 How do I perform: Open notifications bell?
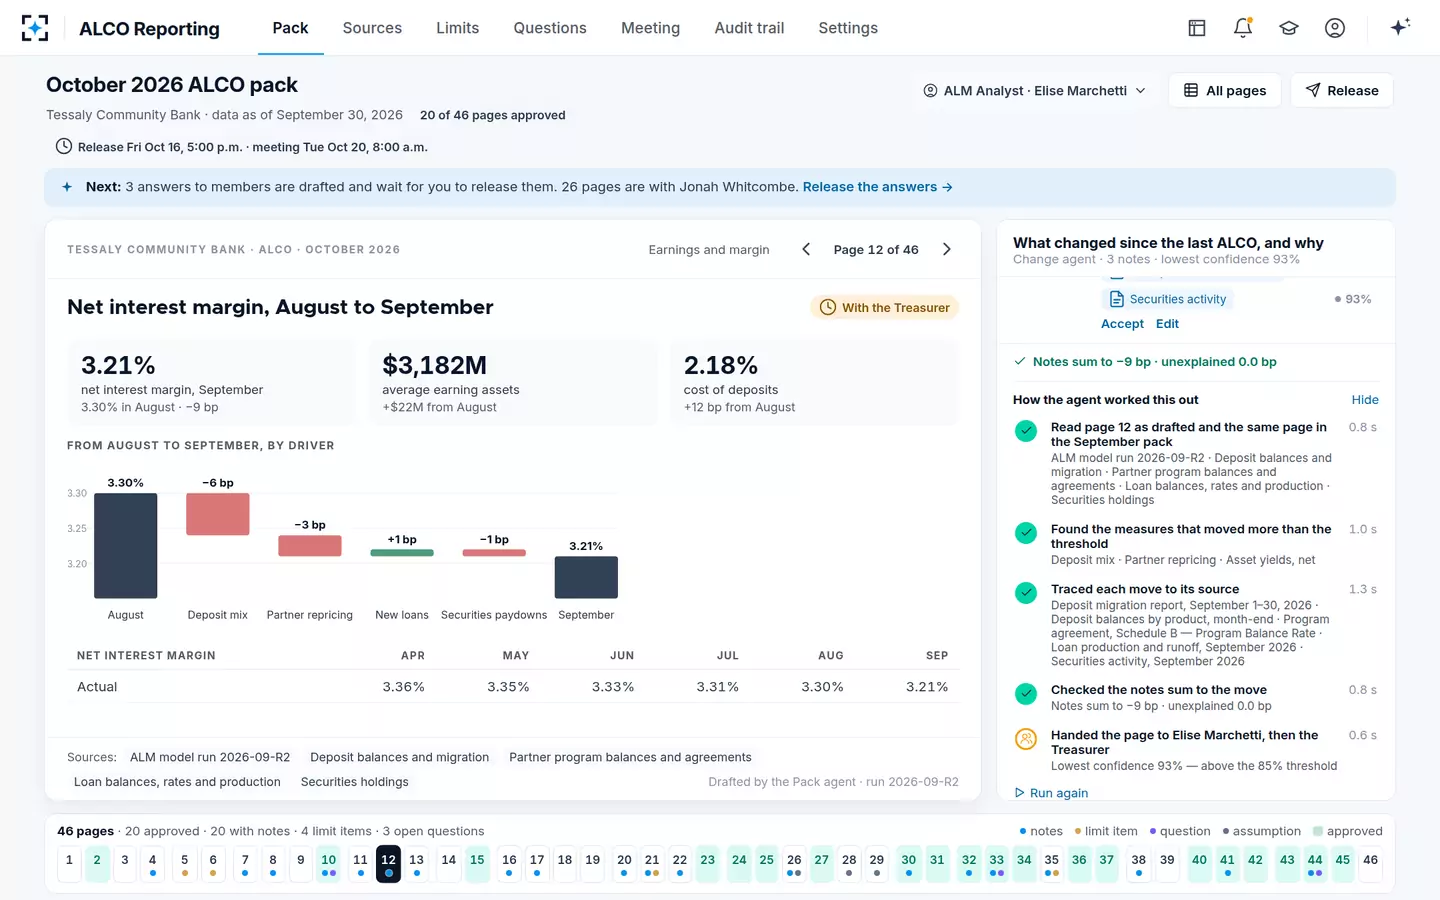(1243, 28)
